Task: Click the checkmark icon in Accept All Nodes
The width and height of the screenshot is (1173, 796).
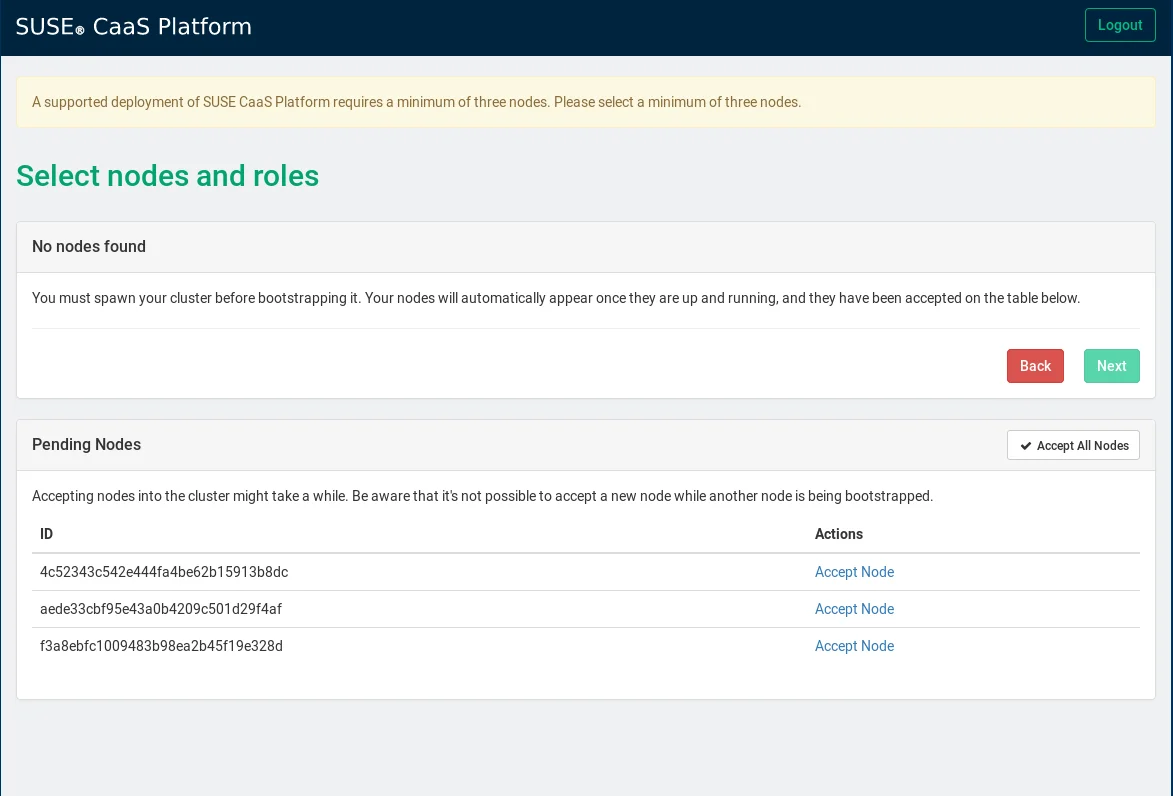Action: (x=1026, y=446)
